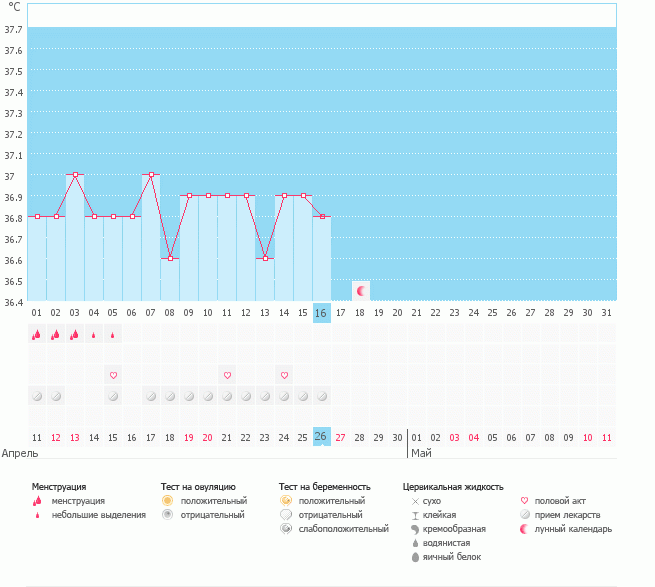Select the heart icon on day 11
The image size is (655, 587).
coord(227,375)
